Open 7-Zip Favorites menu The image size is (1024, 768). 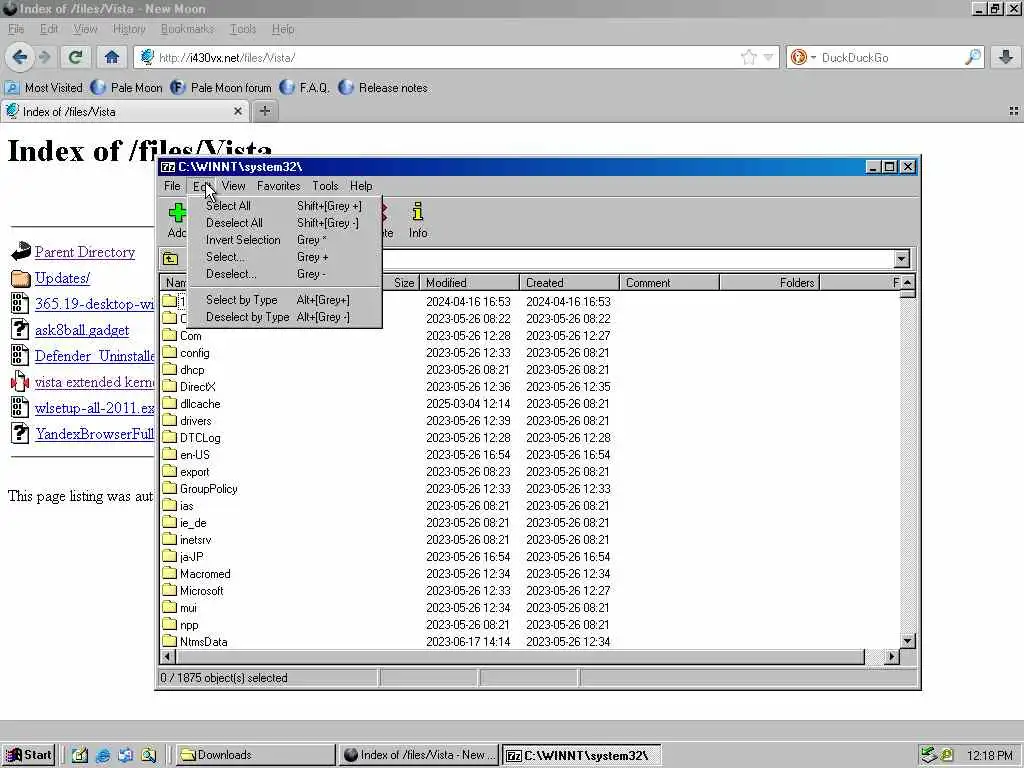278,186
